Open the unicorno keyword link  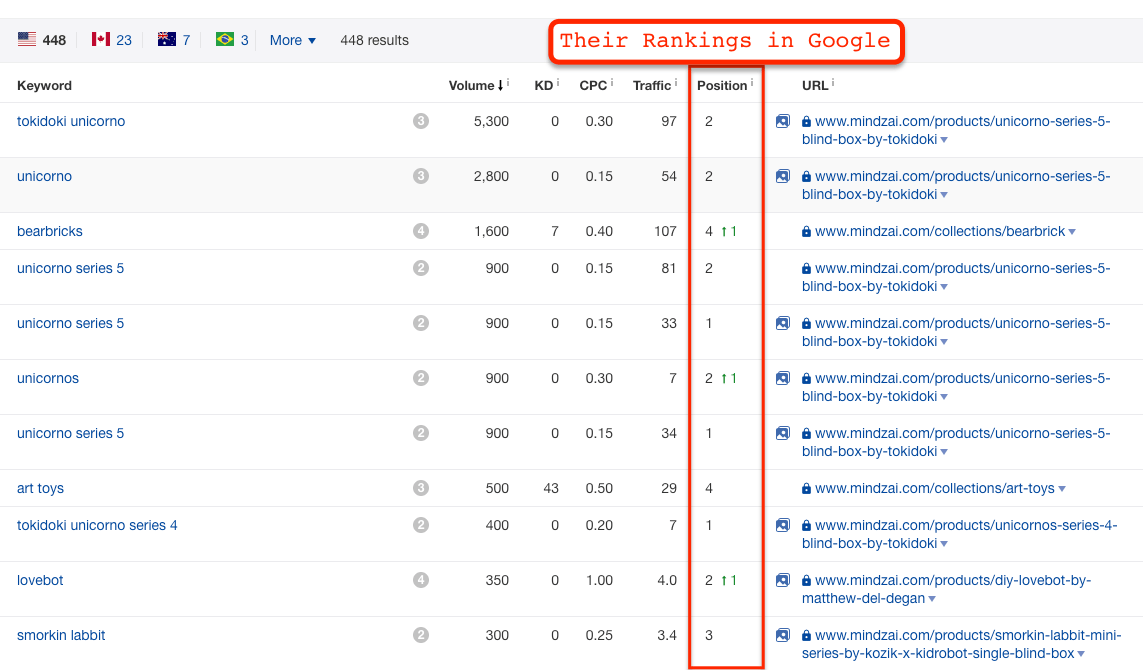pos(44,176)
